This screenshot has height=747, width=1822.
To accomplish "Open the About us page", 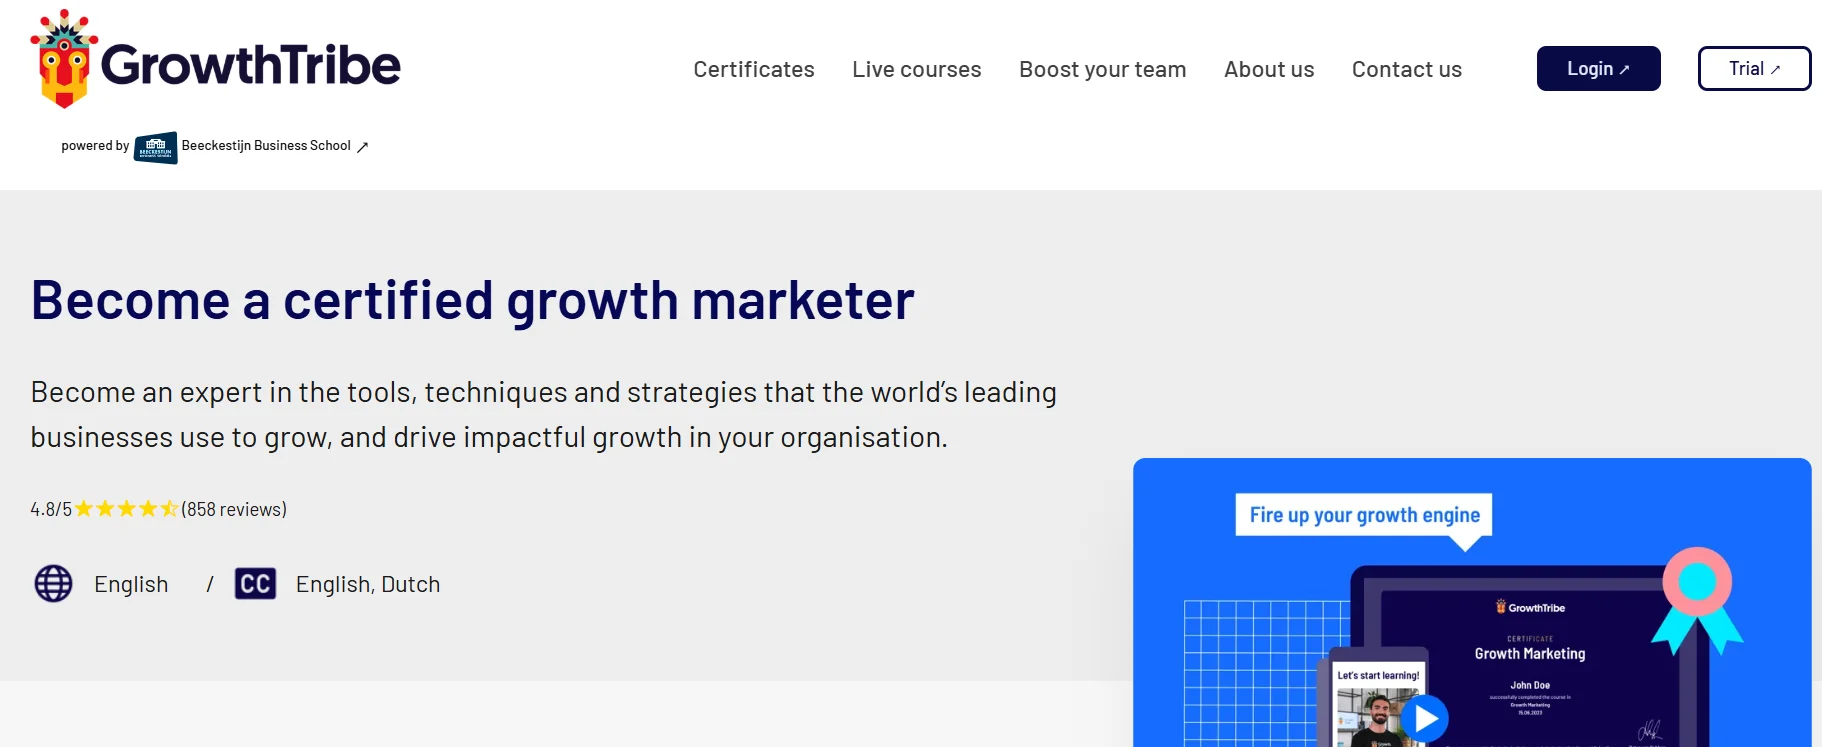I will (1269, 69).
